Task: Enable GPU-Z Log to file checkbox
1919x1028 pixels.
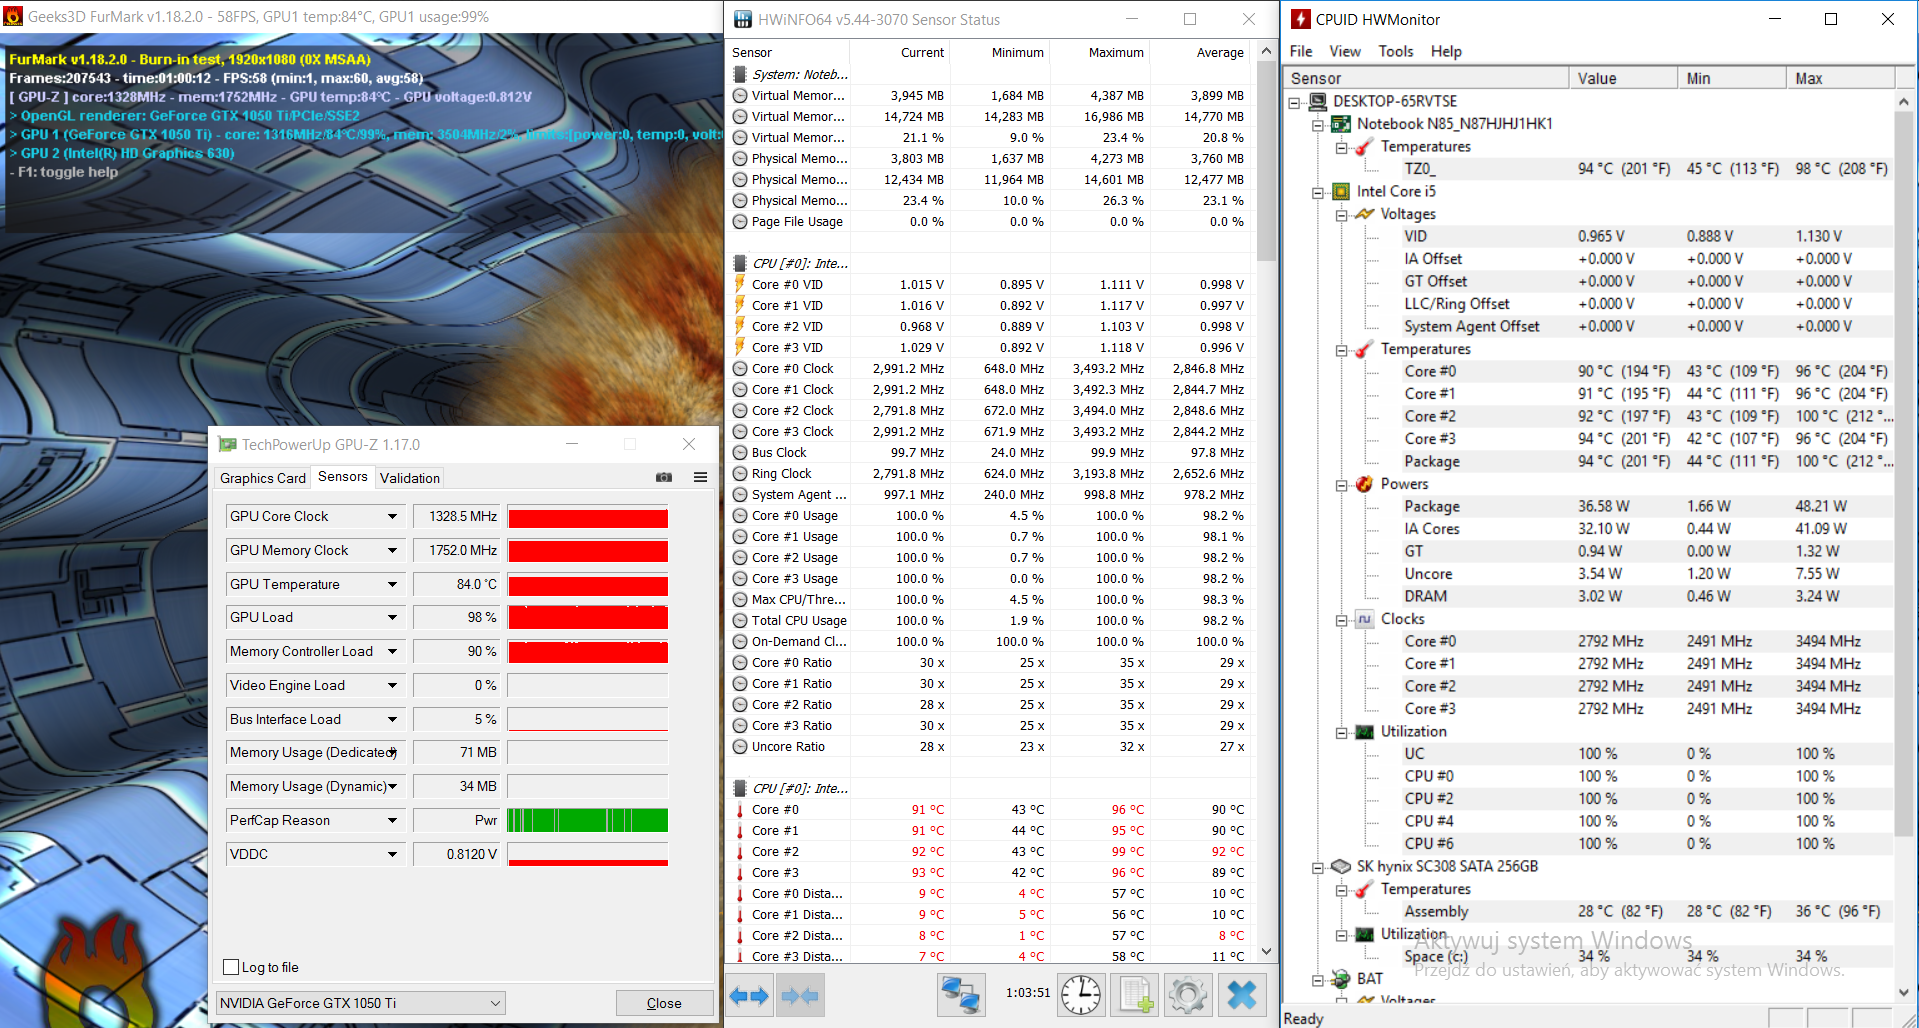Action: [231, 967]
